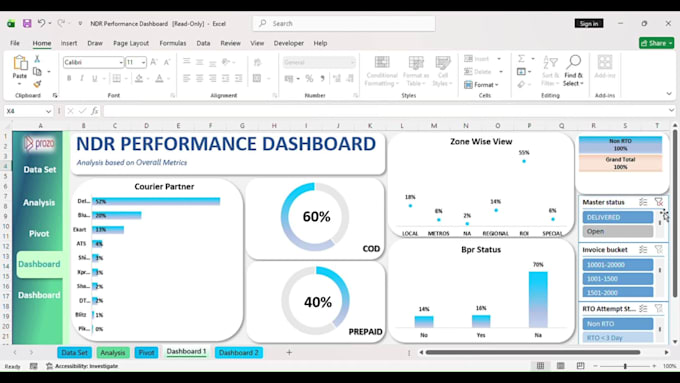Click the Cut scissors icon
The height and width of the screenshot is (383, 680).
click(x=37, y=59)
